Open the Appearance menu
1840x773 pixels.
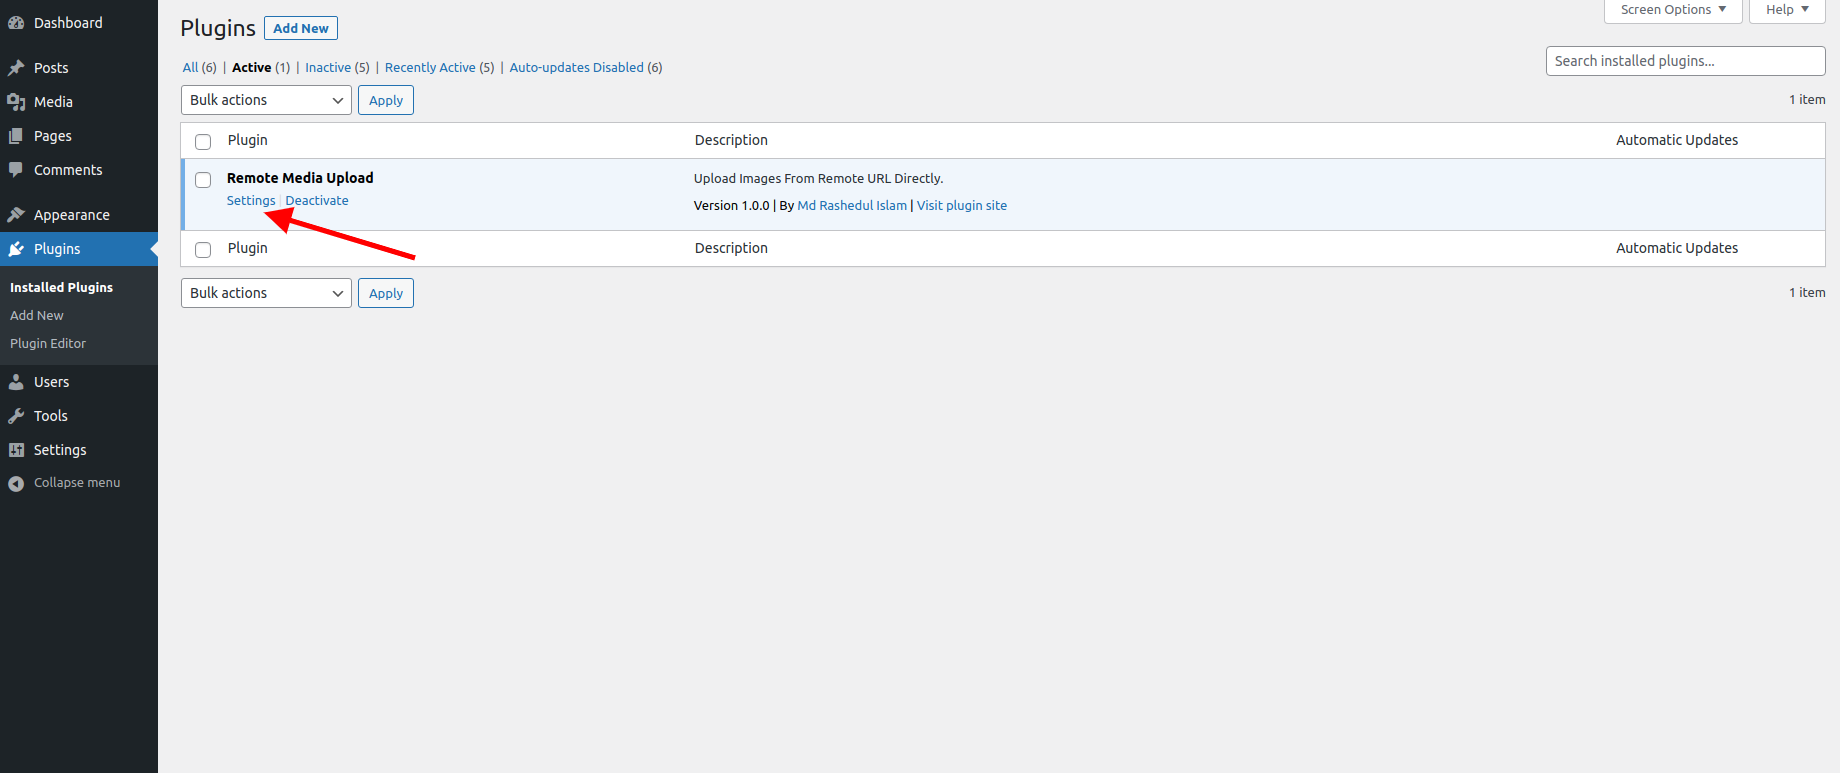click(x=72, y=215)
